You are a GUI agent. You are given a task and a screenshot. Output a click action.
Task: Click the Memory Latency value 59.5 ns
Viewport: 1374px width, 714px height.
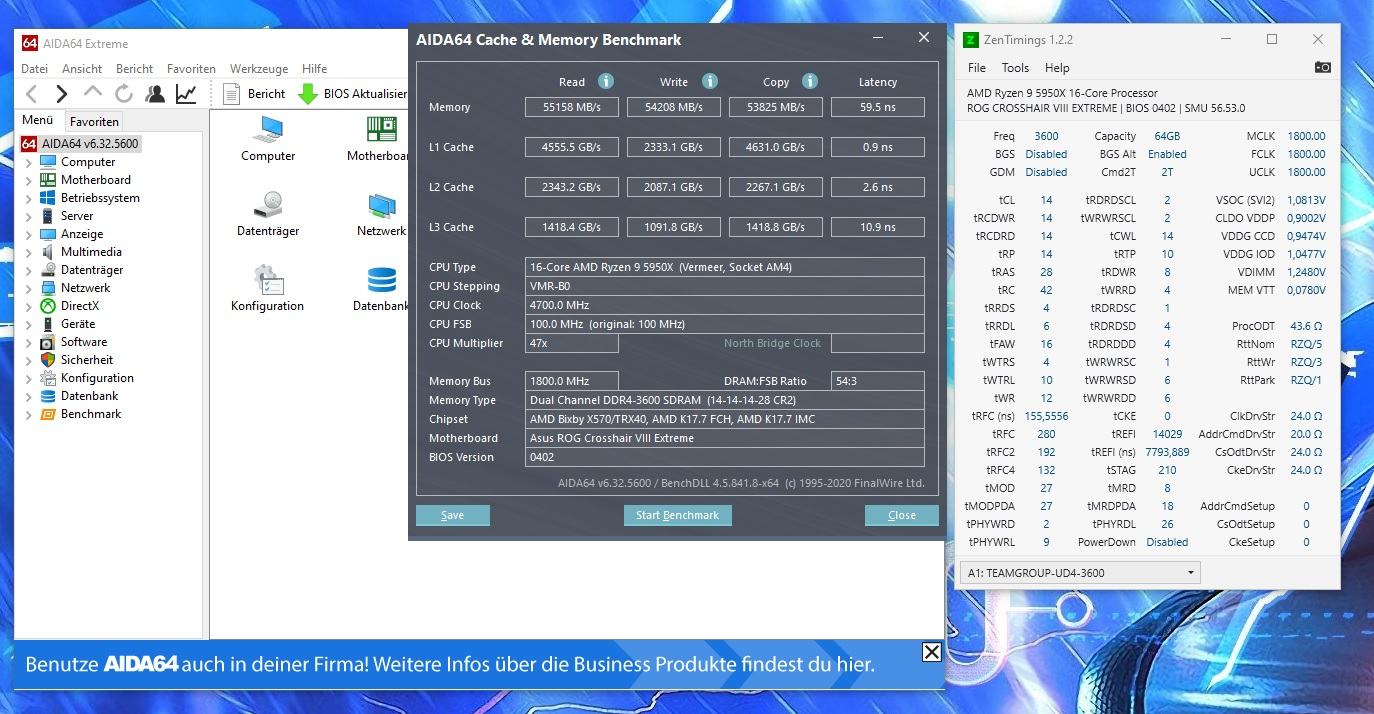pyautogui.click(x=877, y=107)
